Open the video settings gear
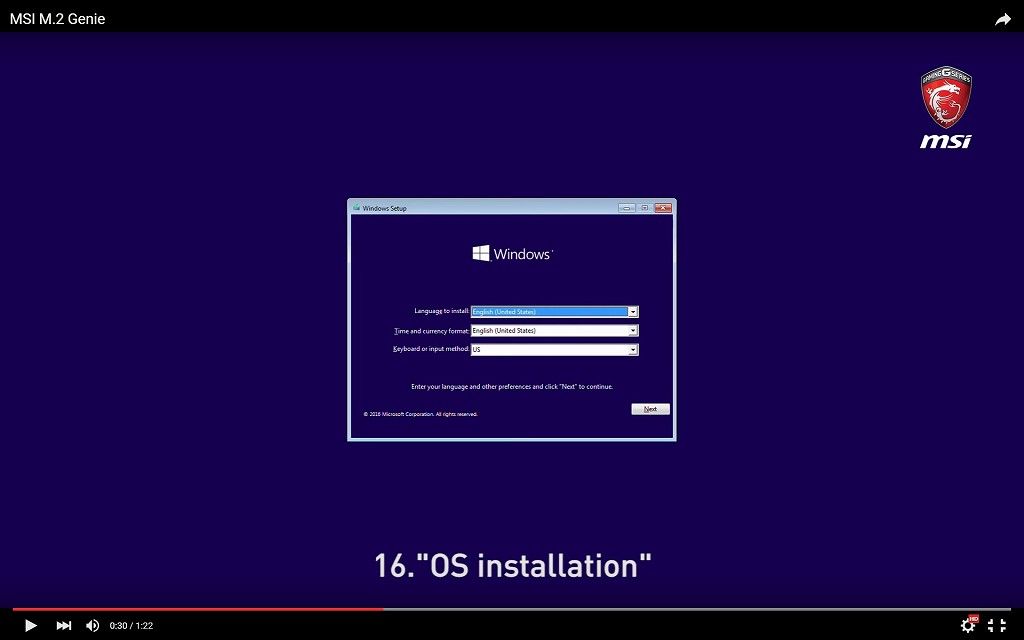This screenshot has width=1024, height=640. 968,626
